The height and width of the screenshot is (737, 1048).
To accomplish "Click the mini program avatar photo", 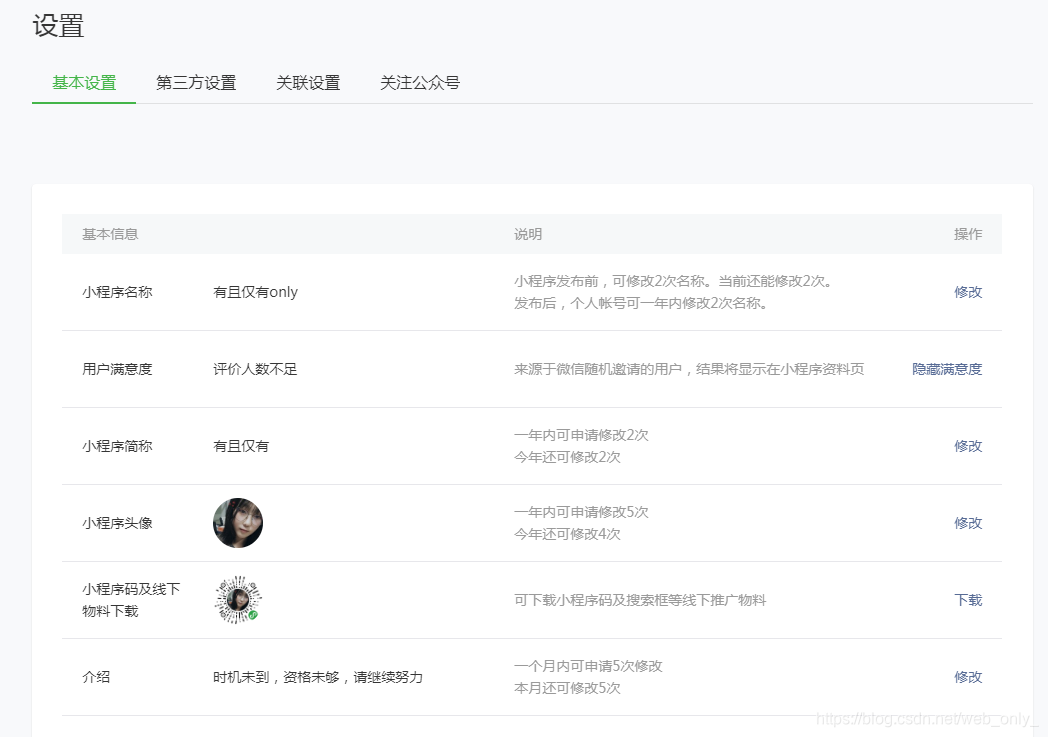I will [237, 522].
